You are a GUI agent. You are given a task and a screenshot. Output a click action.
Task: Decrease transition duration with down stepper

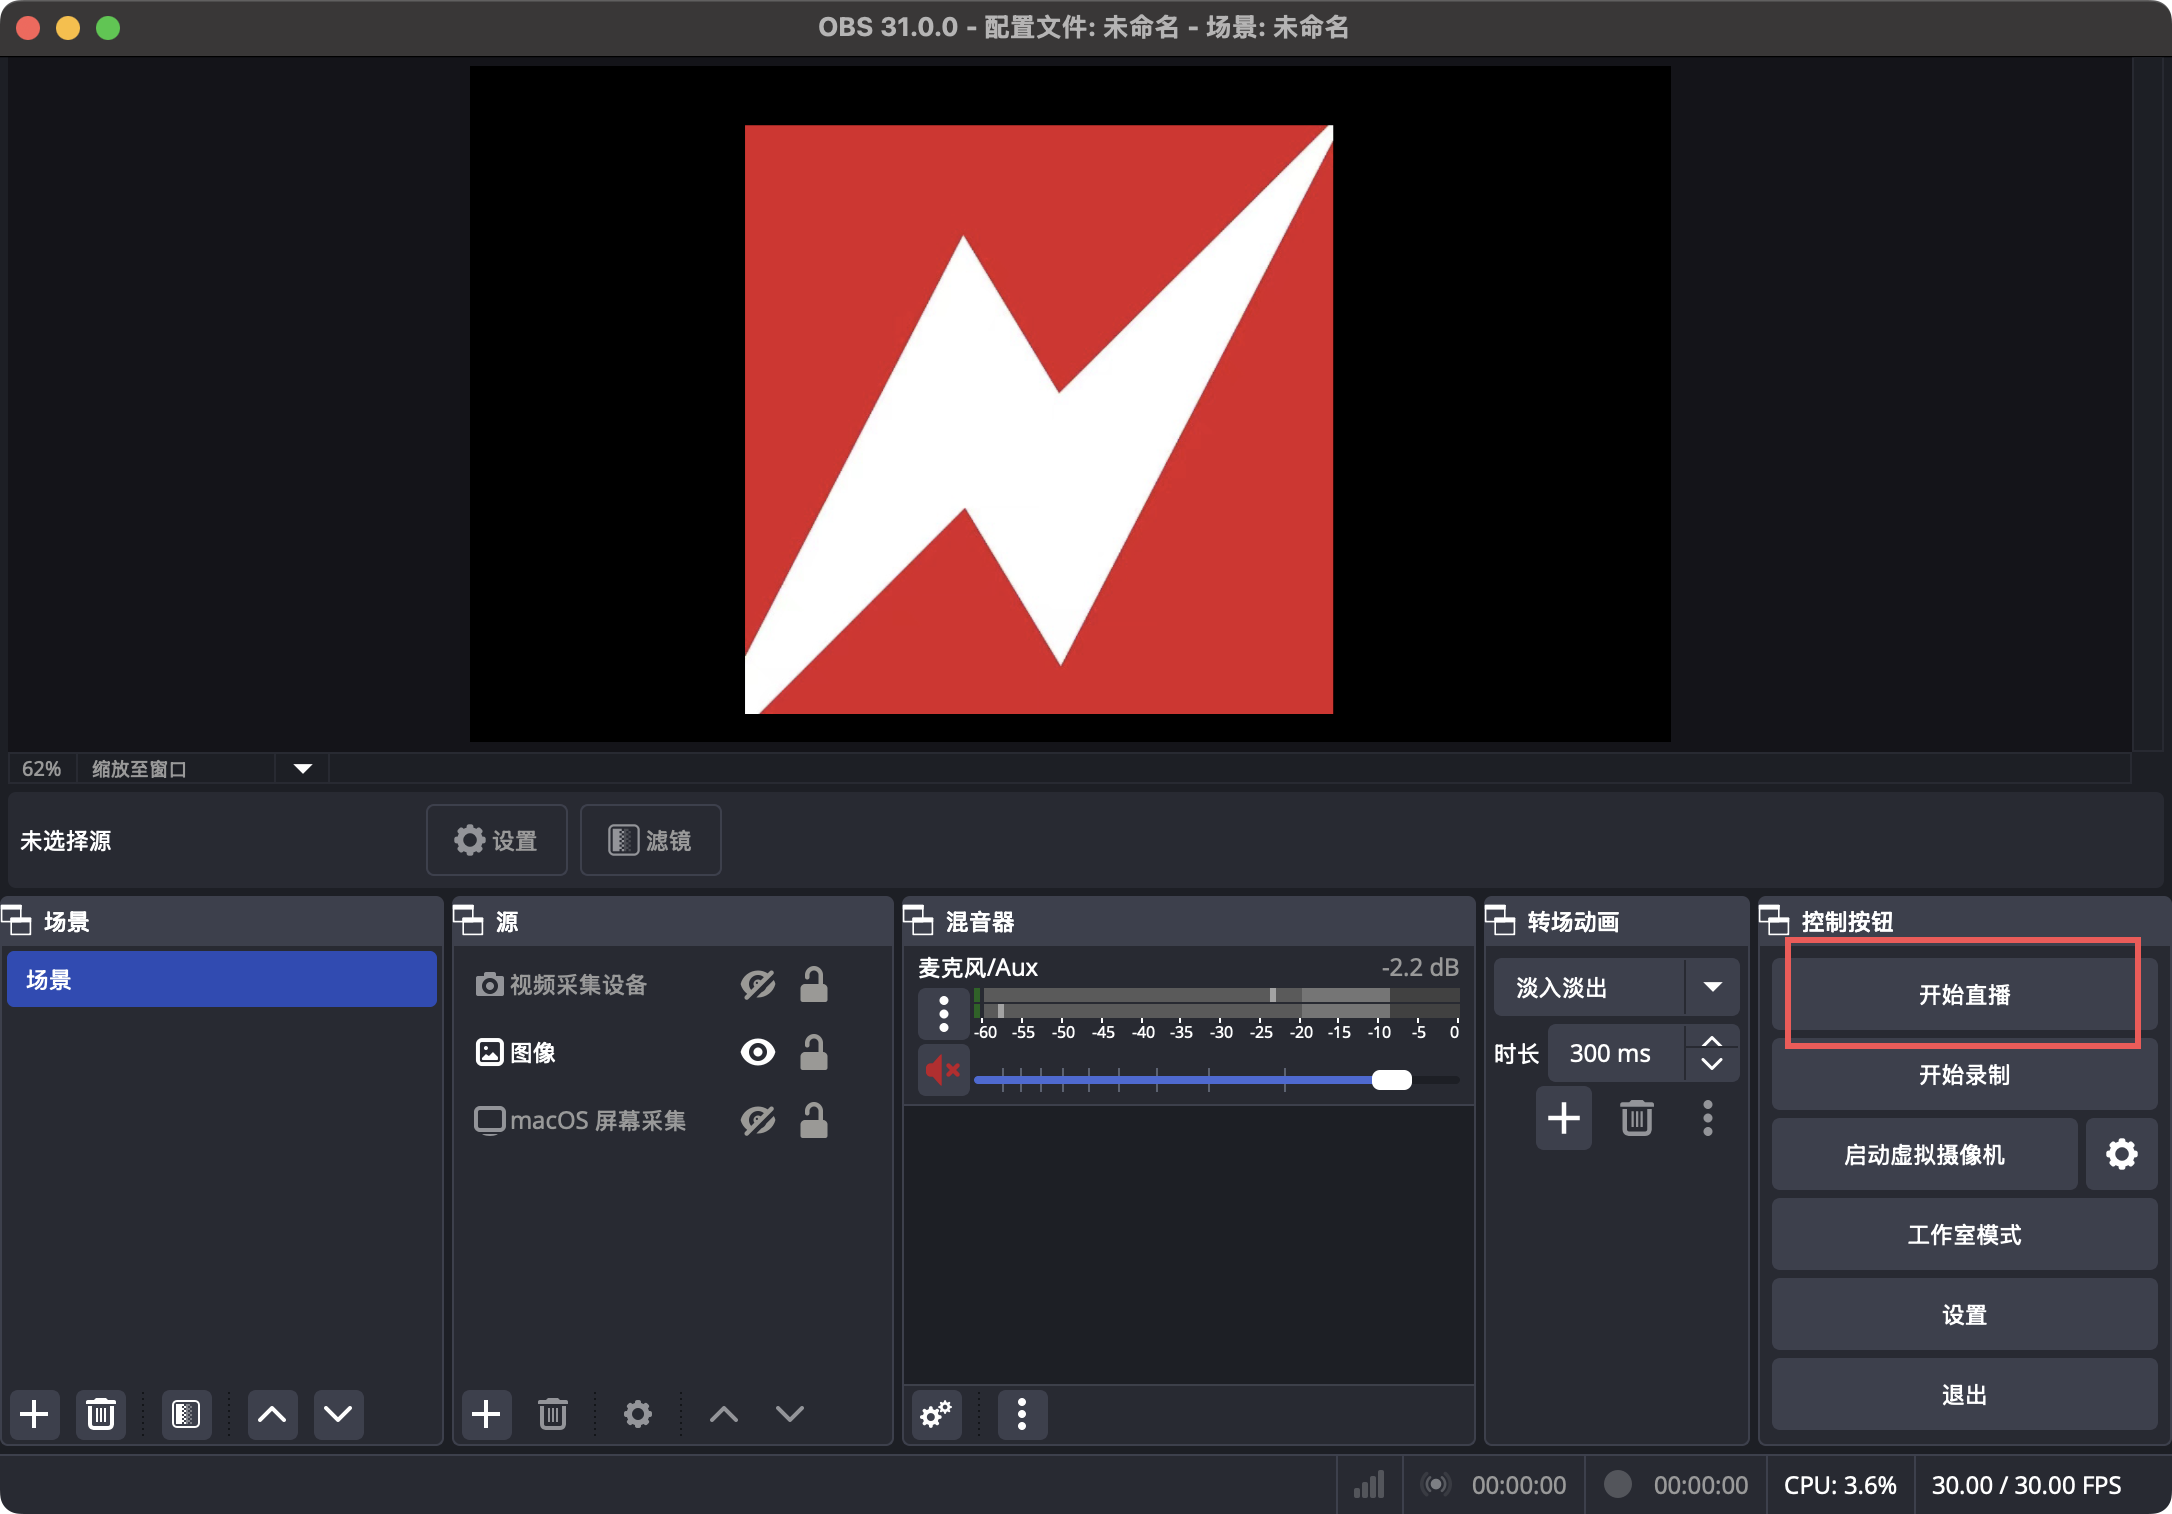(x=1712, y=1065)
